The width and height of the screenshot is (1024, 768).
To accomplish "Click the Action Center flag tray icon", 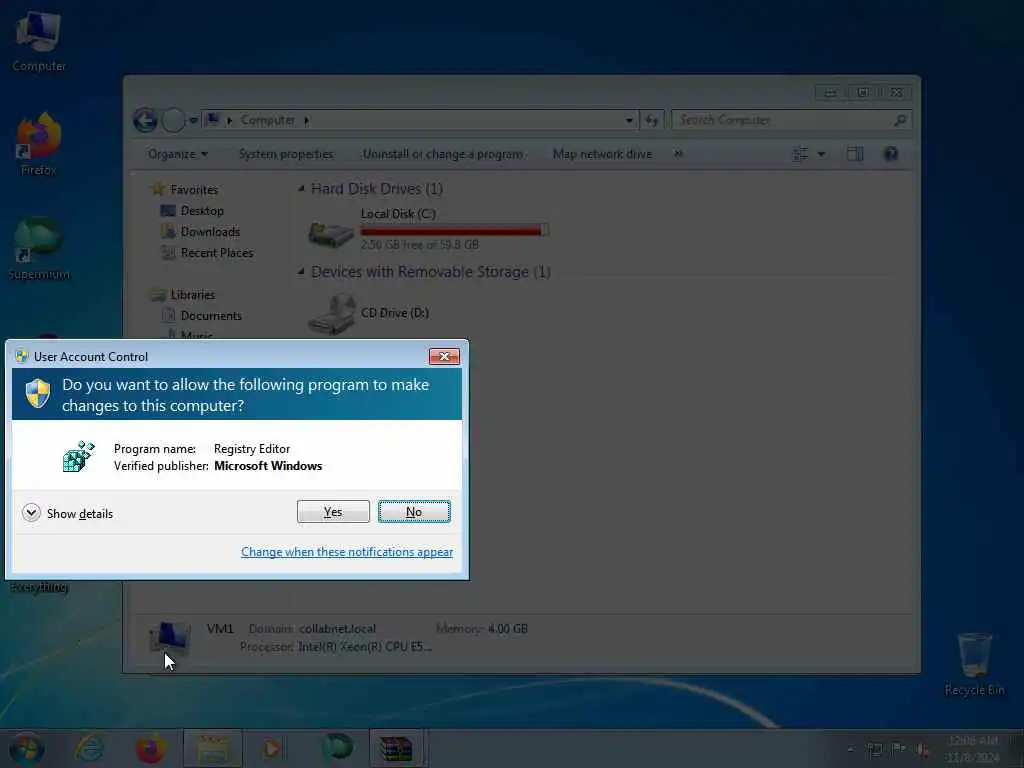I will [899, 749].
